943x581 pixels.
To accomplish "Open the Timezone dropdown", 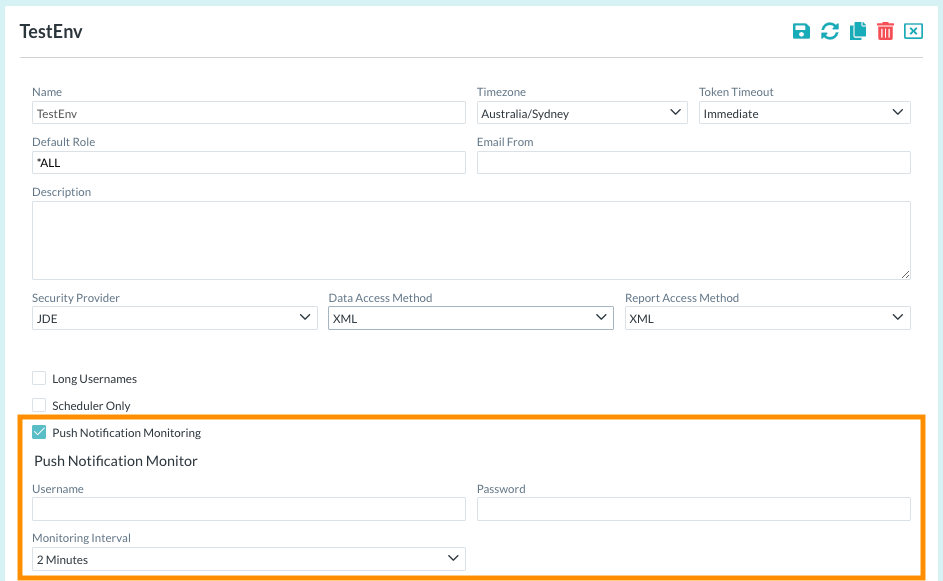I will click(x=582, y=113).
